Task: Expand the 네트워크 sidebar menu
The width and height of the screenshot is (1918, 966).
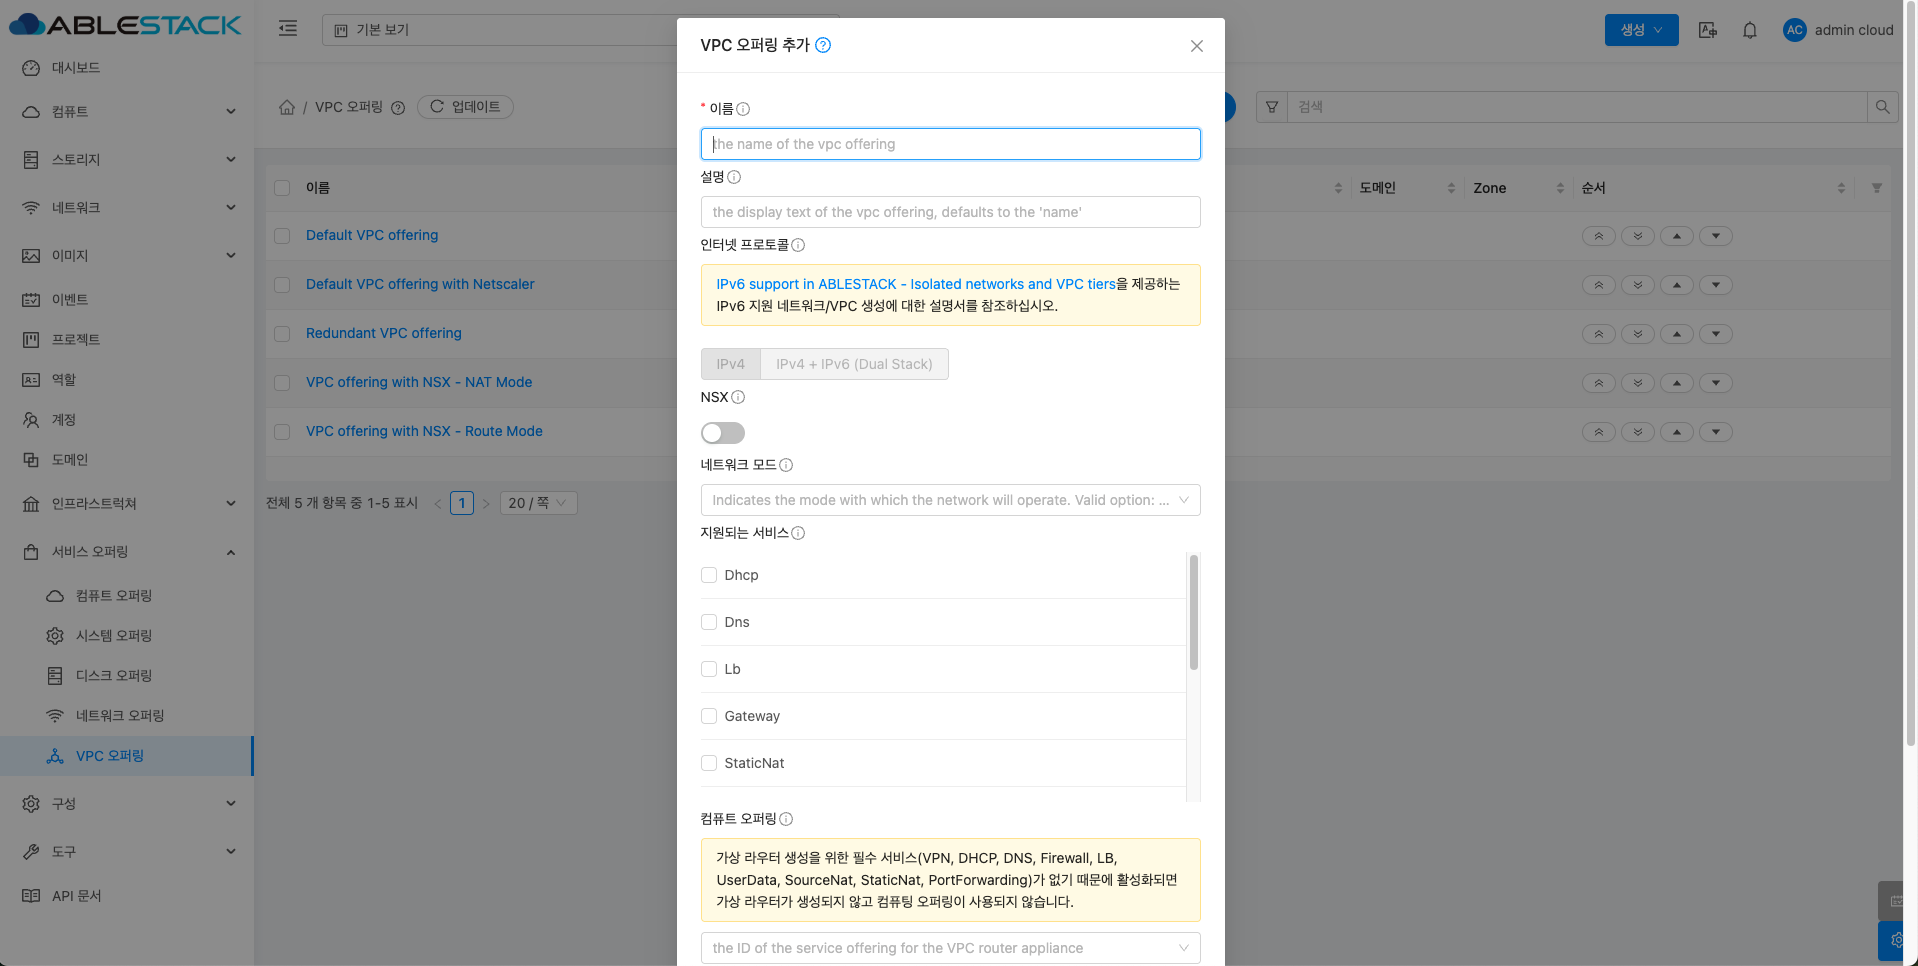Action: (127, 208)
